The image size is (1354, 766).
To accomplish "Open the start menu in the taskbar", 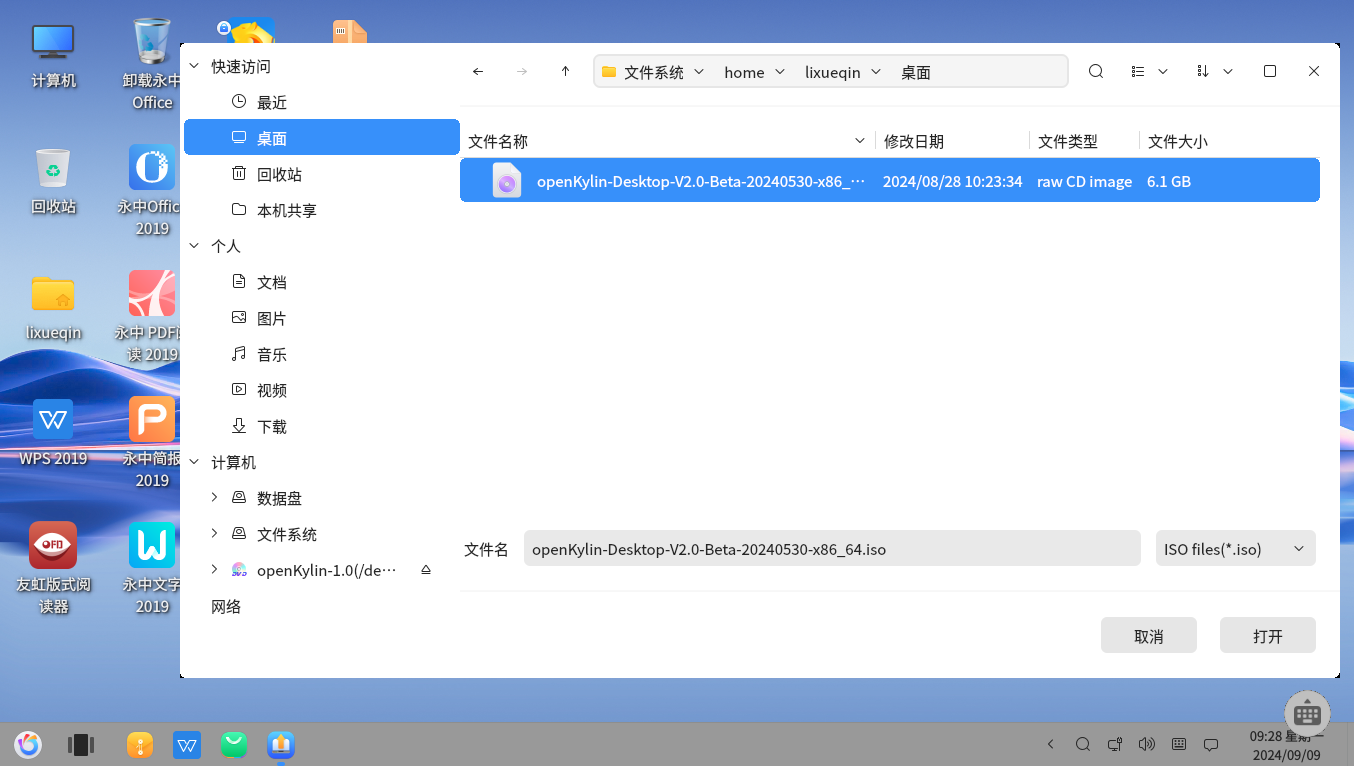I will point(28,744).
